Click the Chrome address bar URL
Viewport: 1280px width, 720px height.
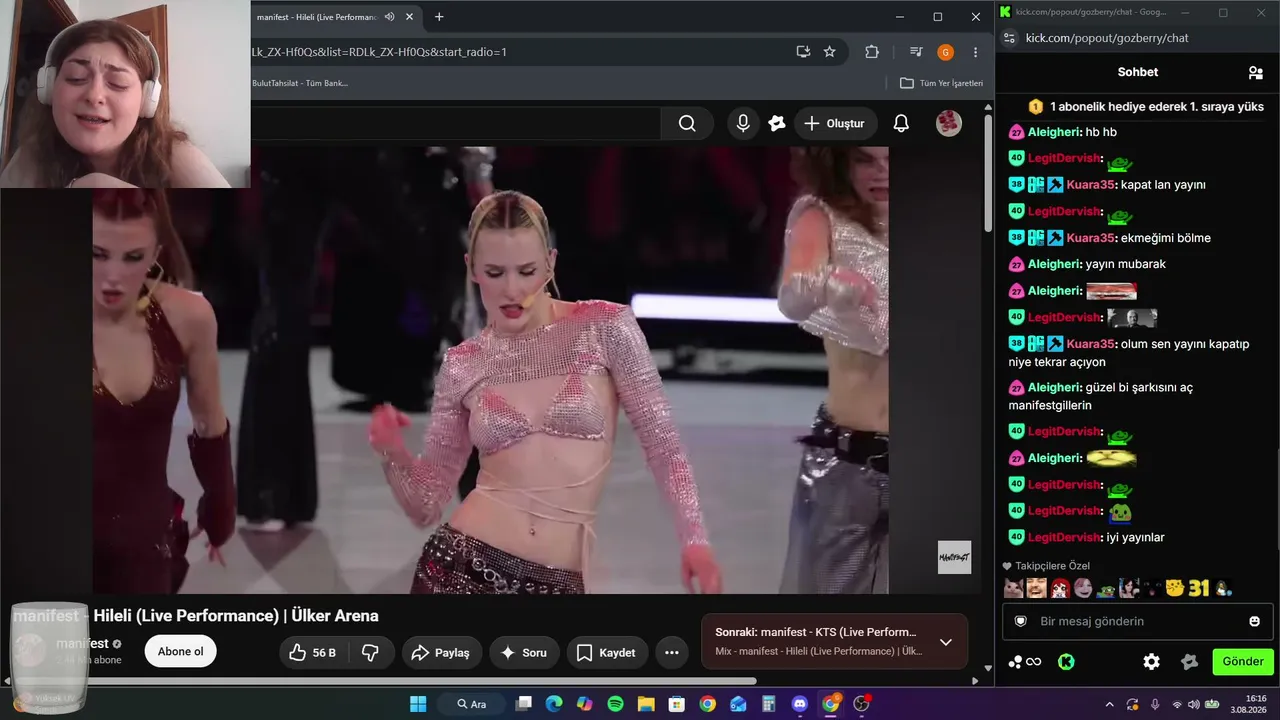tap(380, 52)
